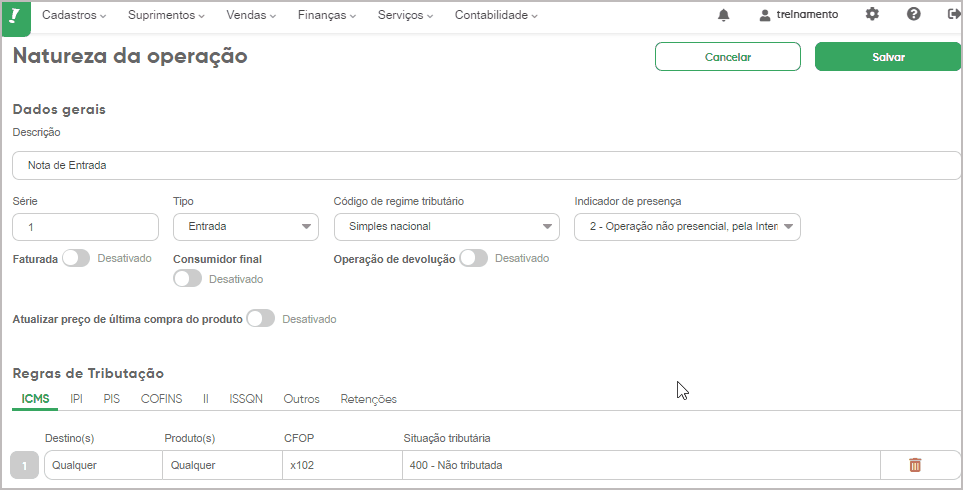Click the green app logo icon
Image resolution: width=963 pixels, height=490 pixels.
coord(16,18)
